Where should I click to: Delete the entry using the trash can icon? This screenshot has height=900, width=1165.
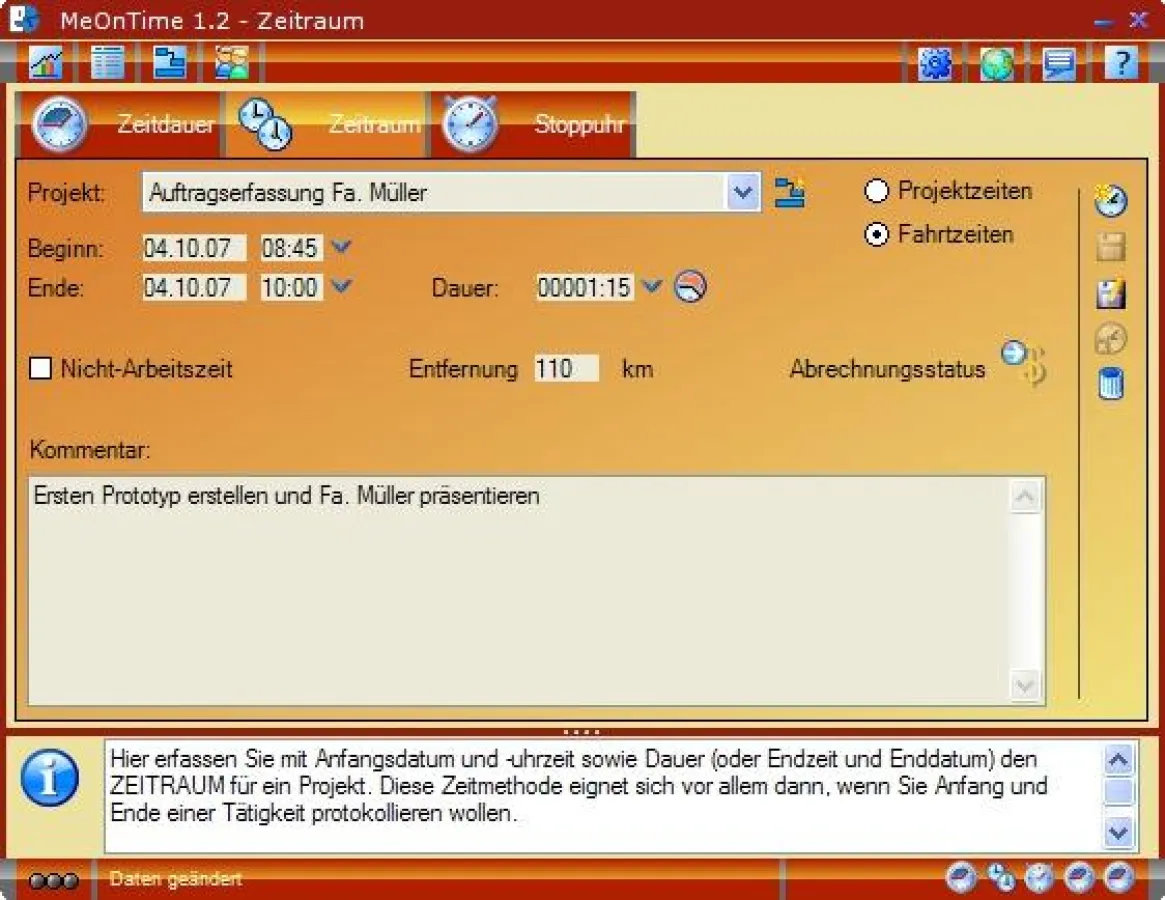(x=1111, y=384)
